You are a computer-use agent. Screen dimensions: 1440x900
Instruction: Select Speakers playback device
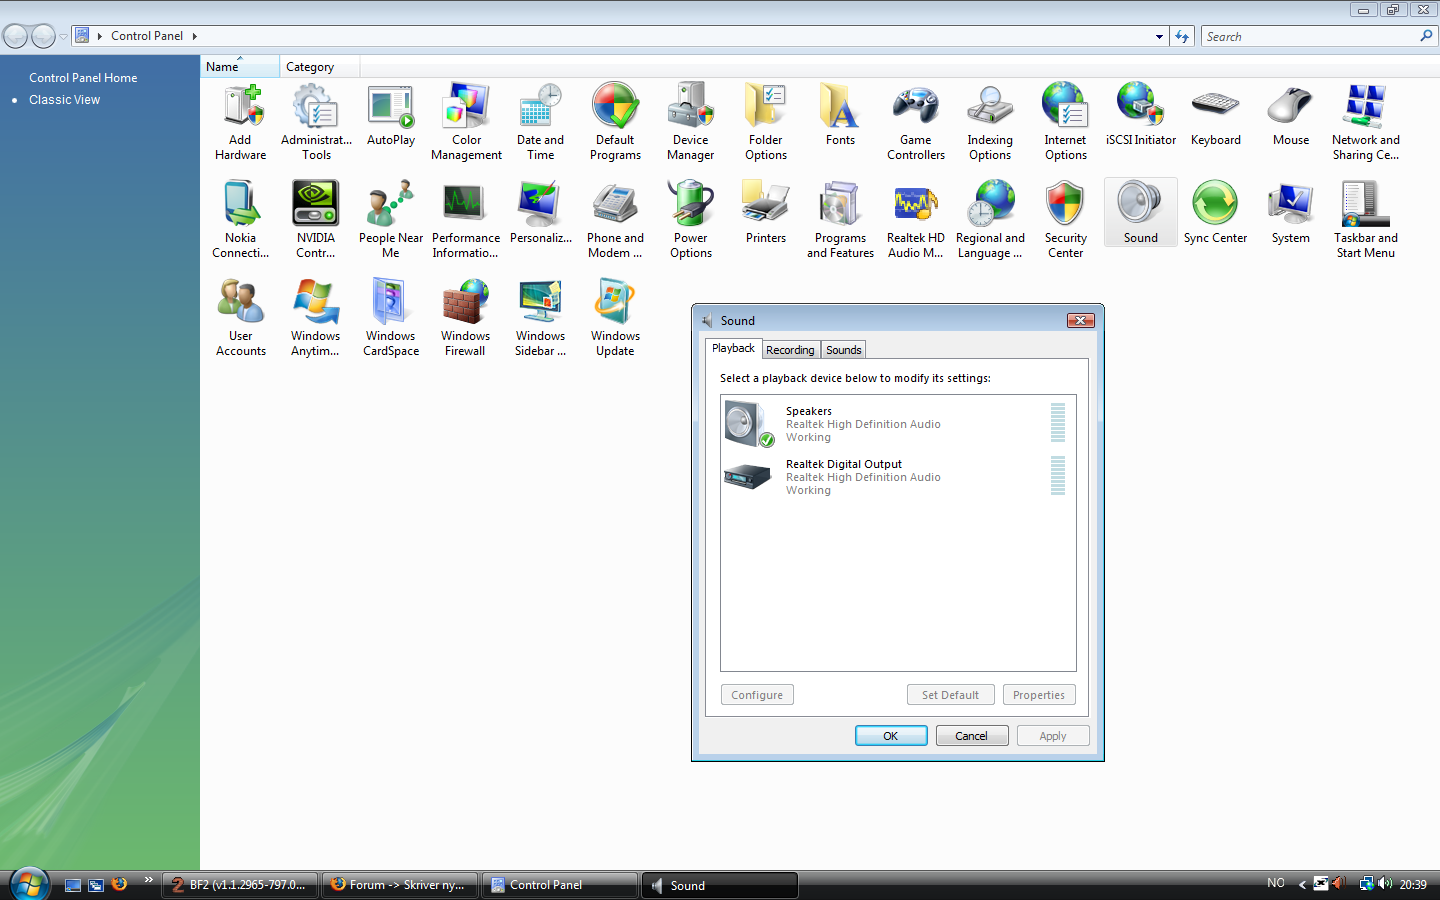(897, 424)
